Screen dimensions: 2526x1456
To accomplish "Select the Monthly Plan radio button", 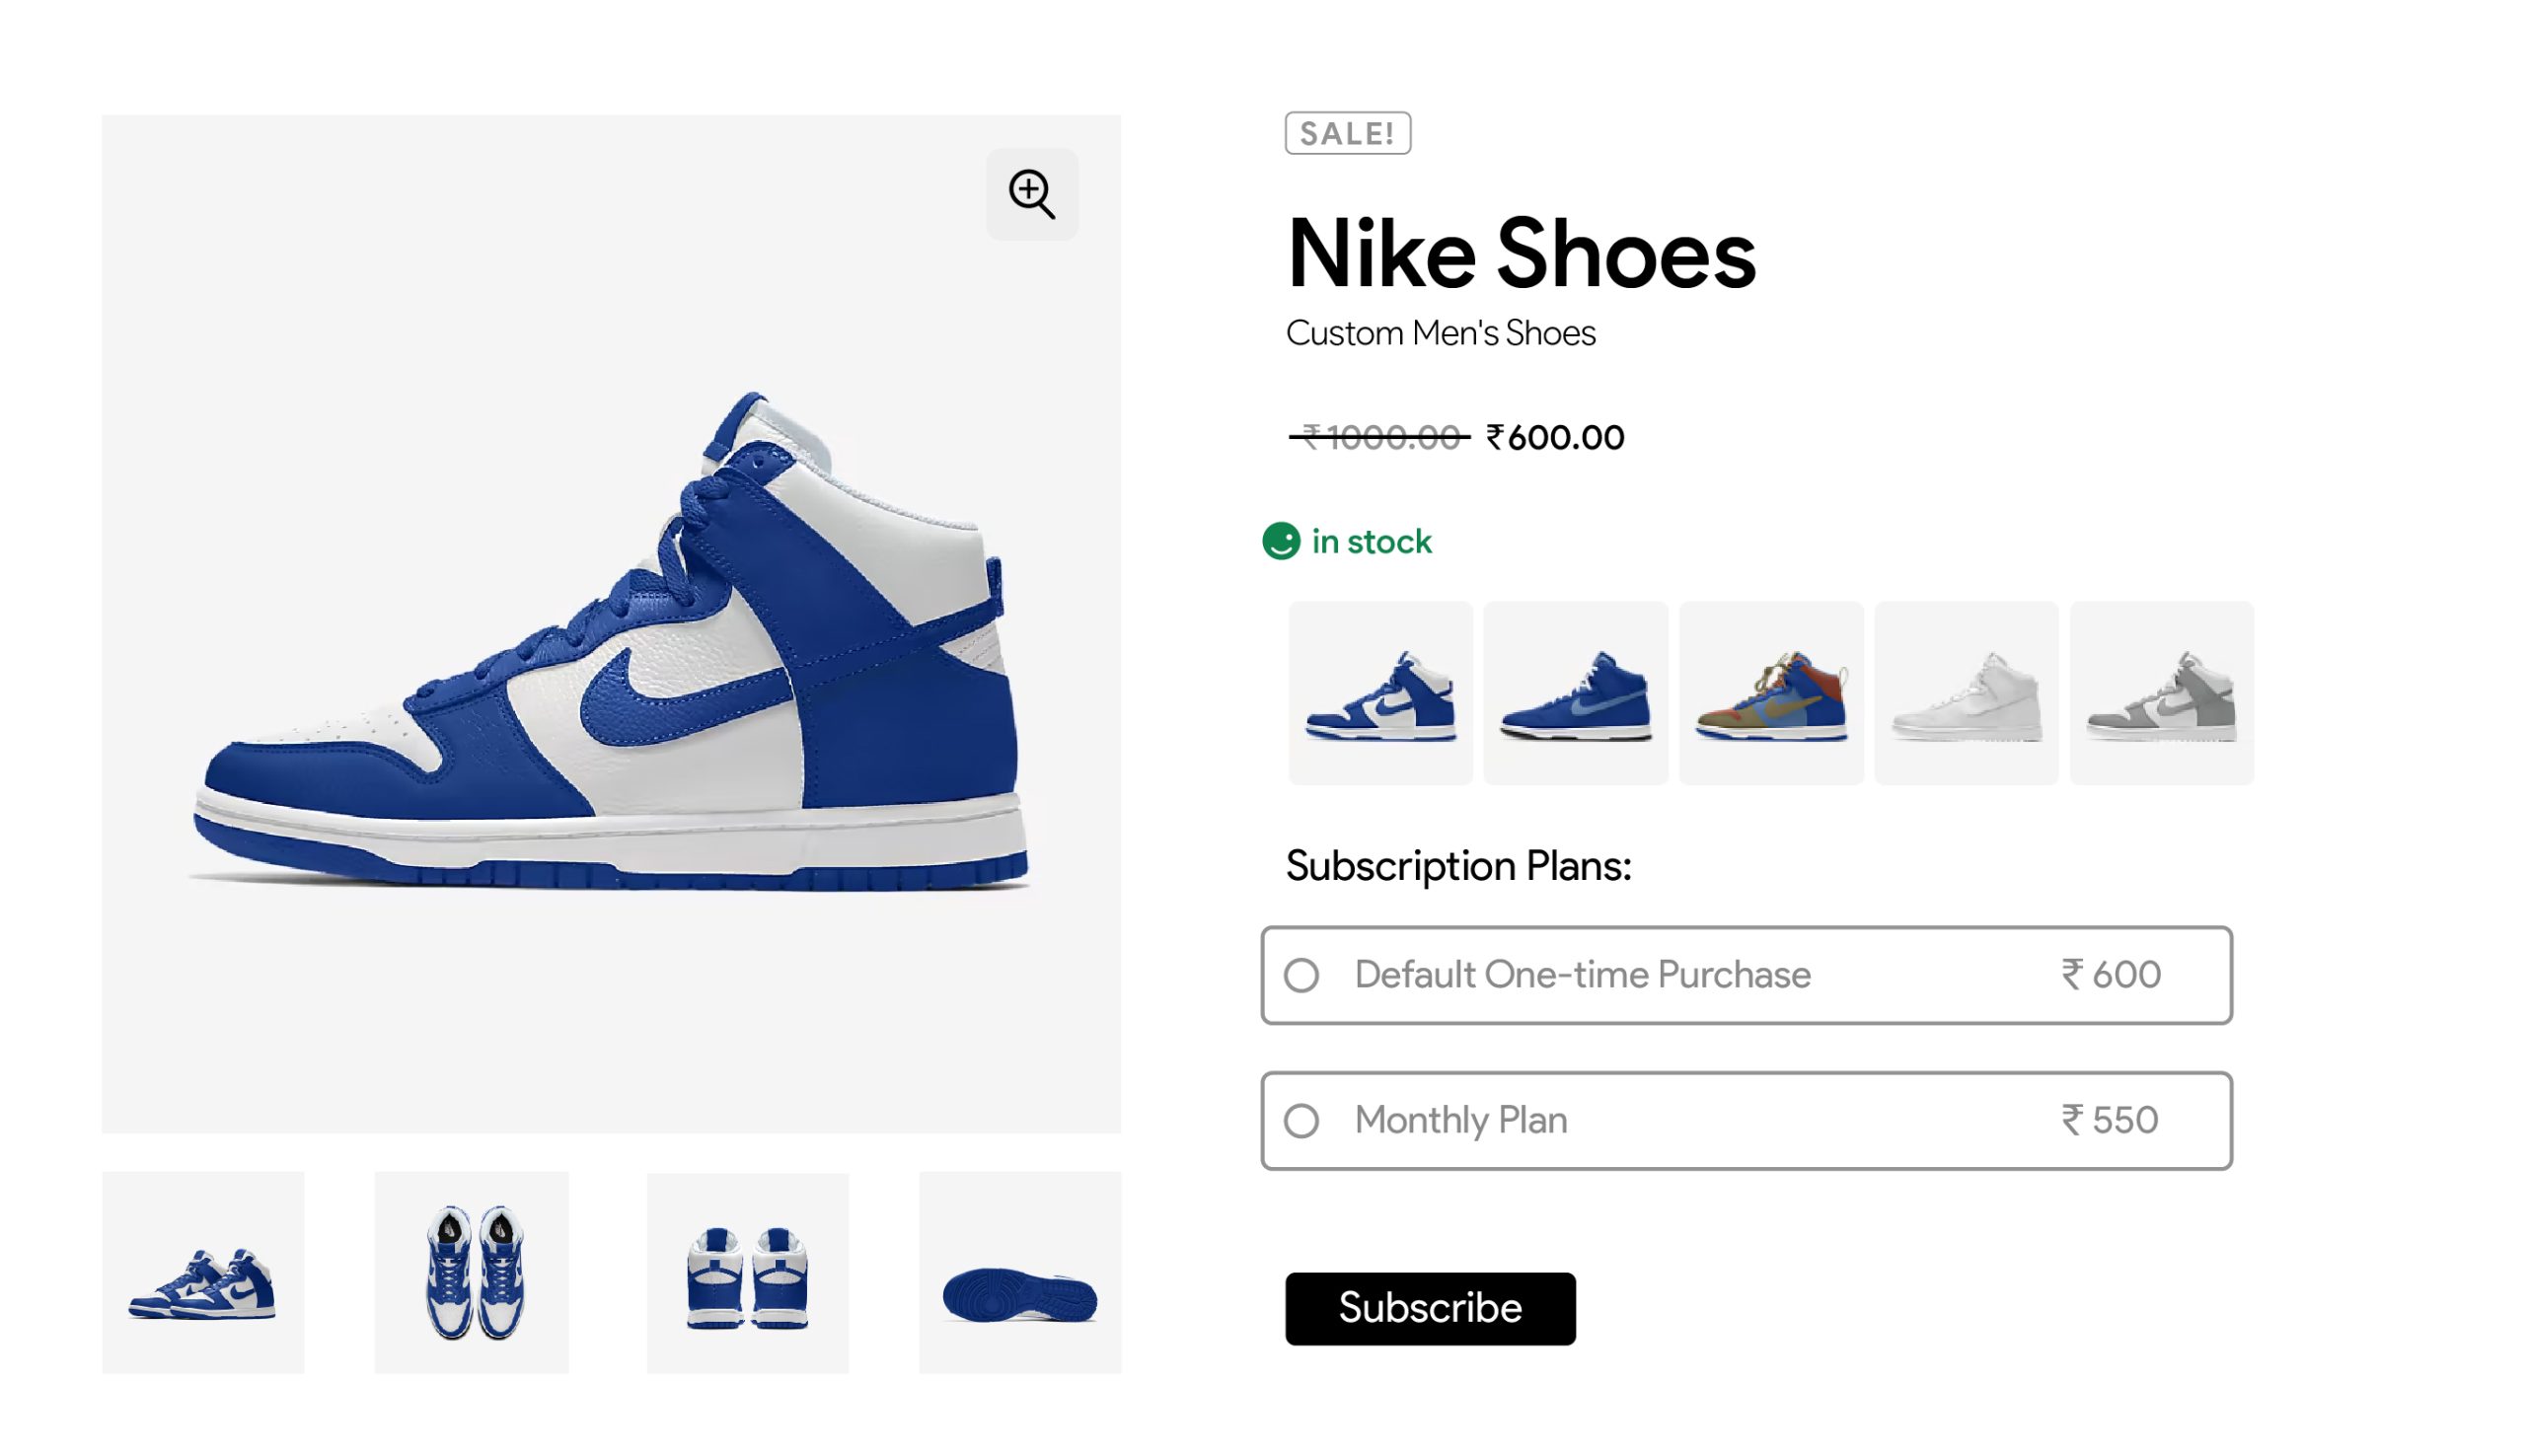I will (1301, 1121).
